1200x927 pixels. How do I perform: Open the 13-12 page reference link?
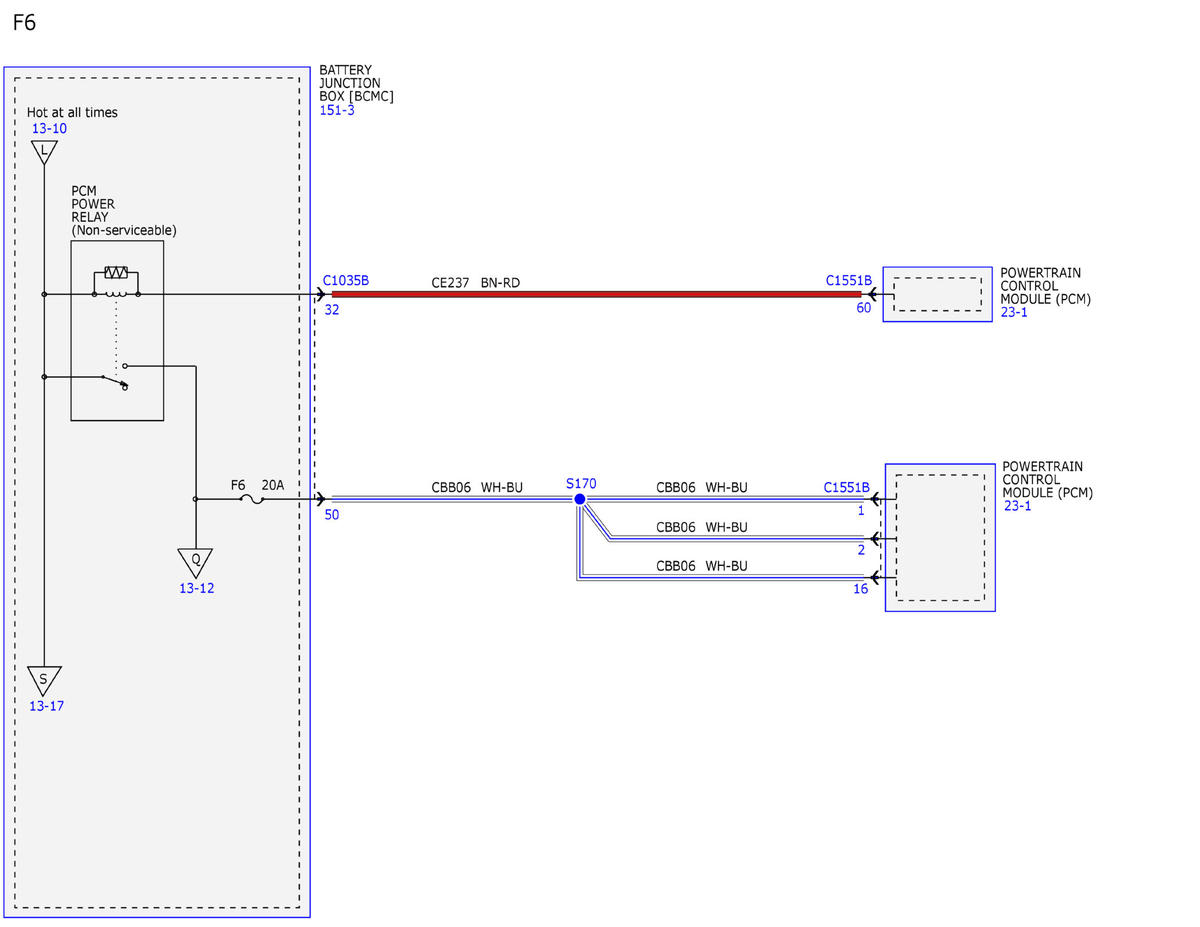[x=196, y=588]
